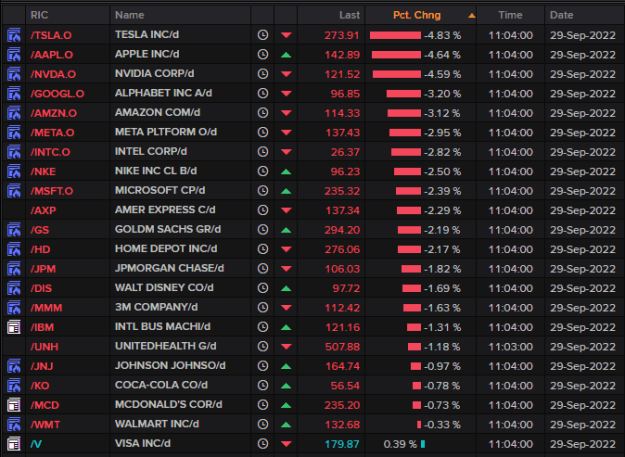Image resolution: width=625 pixels, height=457 pixels.
Task: Open the news icon for HOME DEPOT
Action: 14,249
